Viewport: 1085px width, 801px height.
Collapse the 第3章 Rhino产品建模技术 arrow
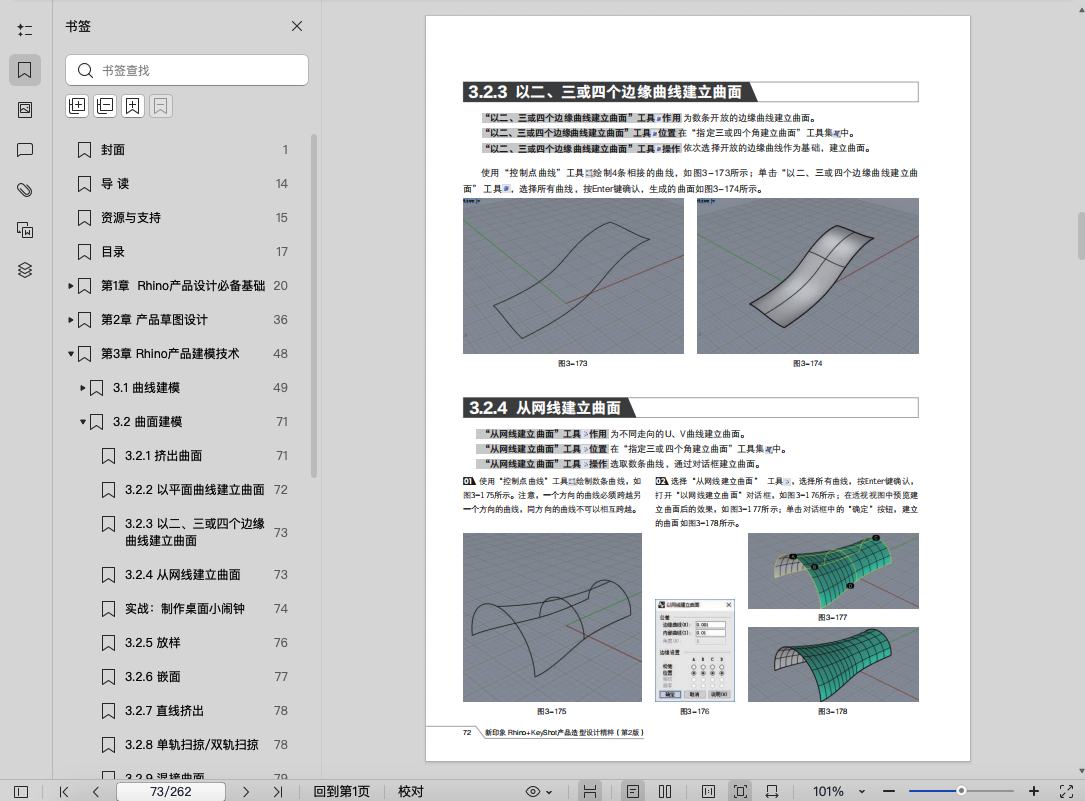click(71, 353)
